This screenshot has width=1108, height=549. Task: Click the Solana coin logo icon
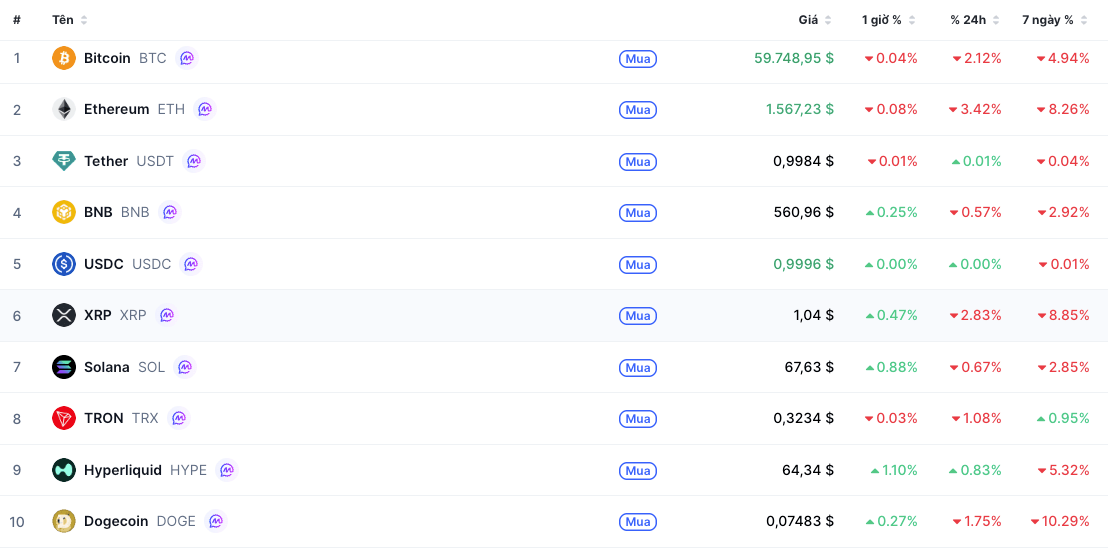tap(64, 367)
